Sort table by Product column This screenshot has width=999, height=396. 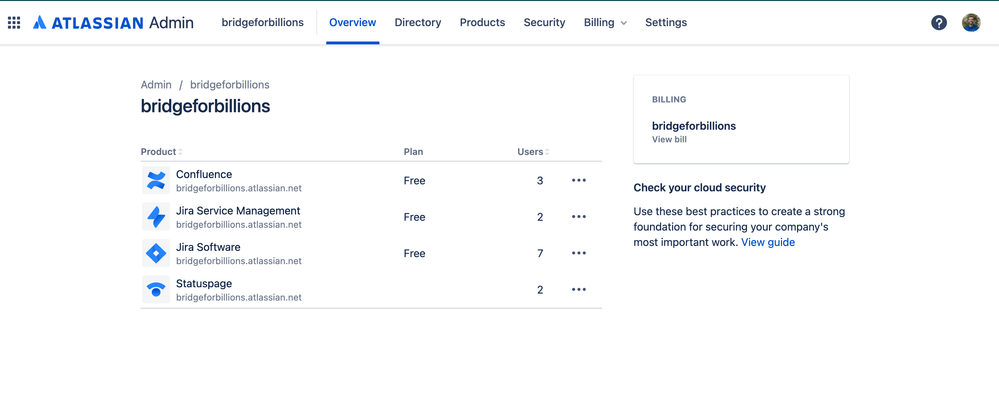point(162,152)
